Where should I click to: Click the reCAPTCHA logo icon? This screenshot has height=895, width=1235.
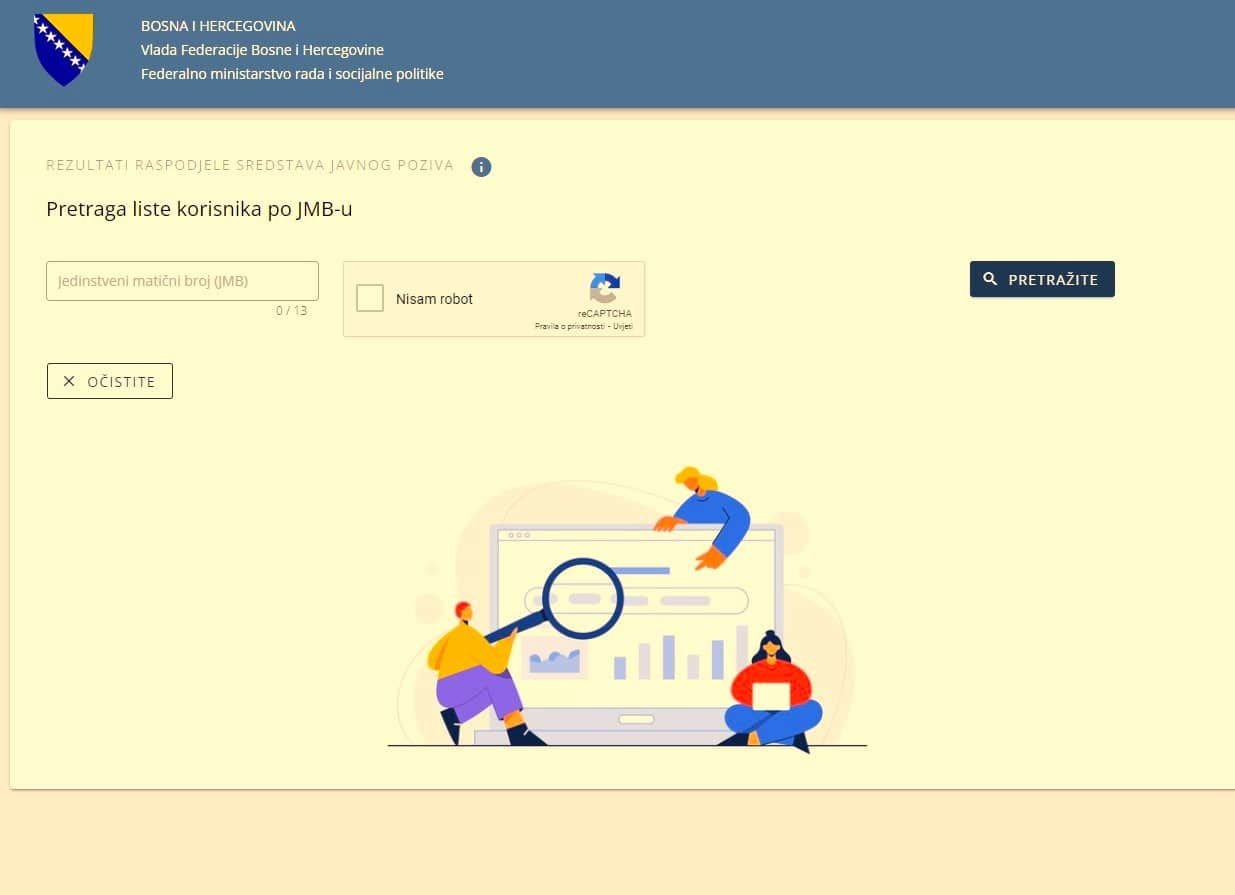pyautogui.click(x=604, y=289)
